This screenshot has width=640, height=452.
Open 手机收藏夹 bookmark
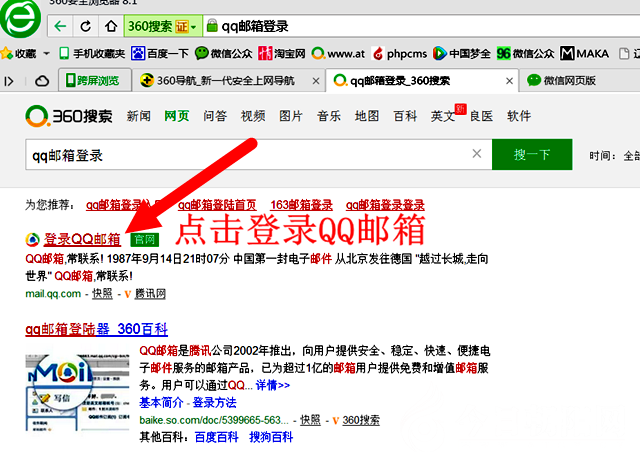click(92, 53)
